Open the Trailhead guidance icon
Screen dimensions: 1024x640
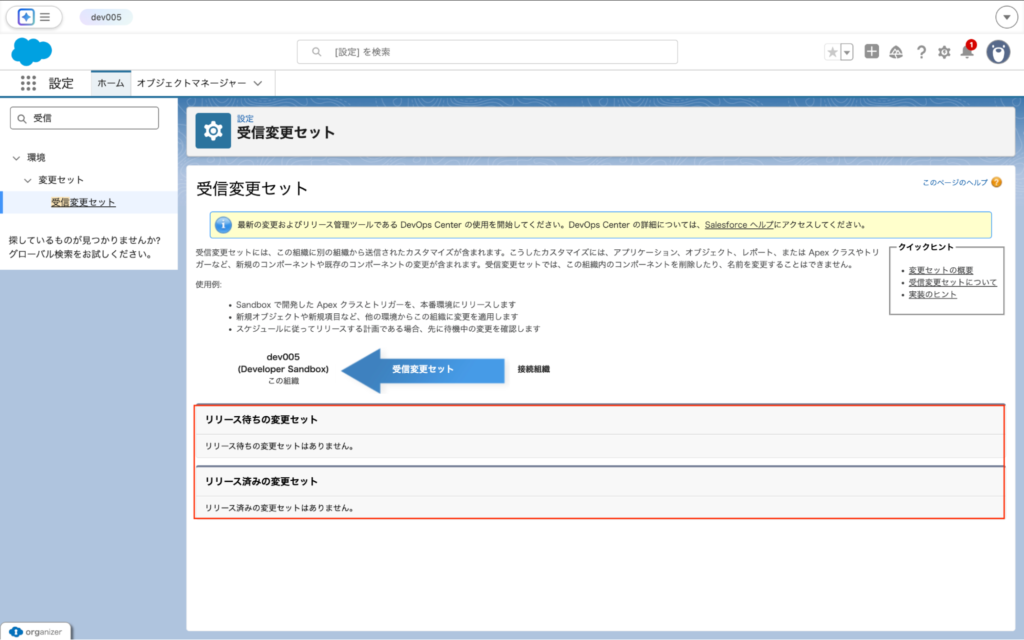pos(896,52)
